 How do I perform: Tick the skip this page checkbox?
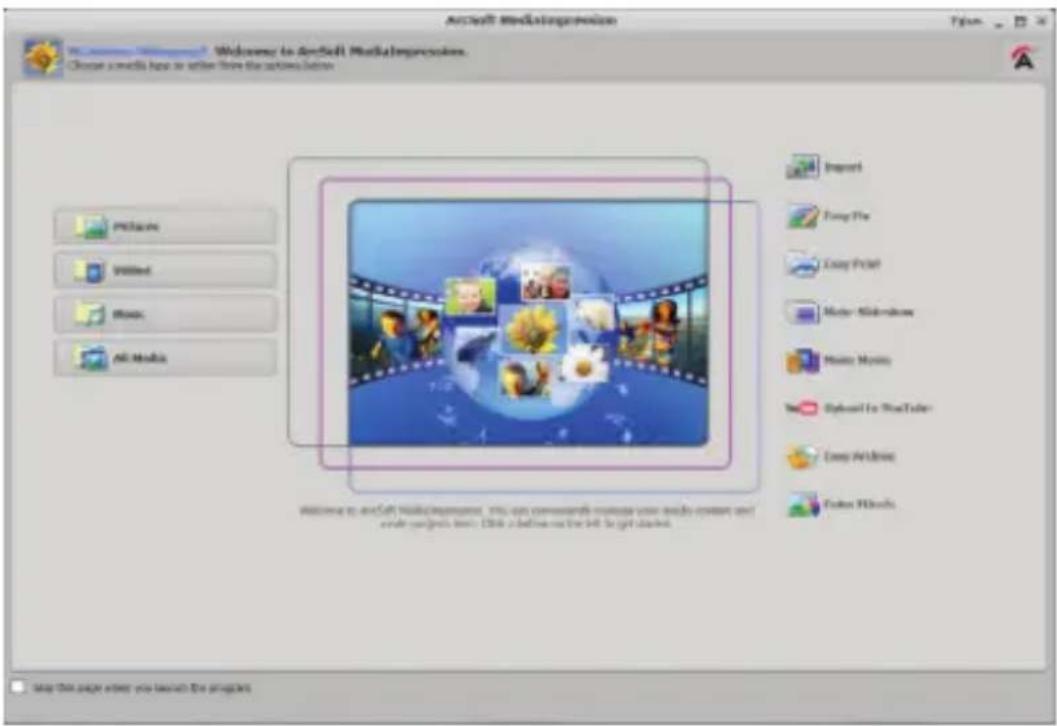[18, 687]
